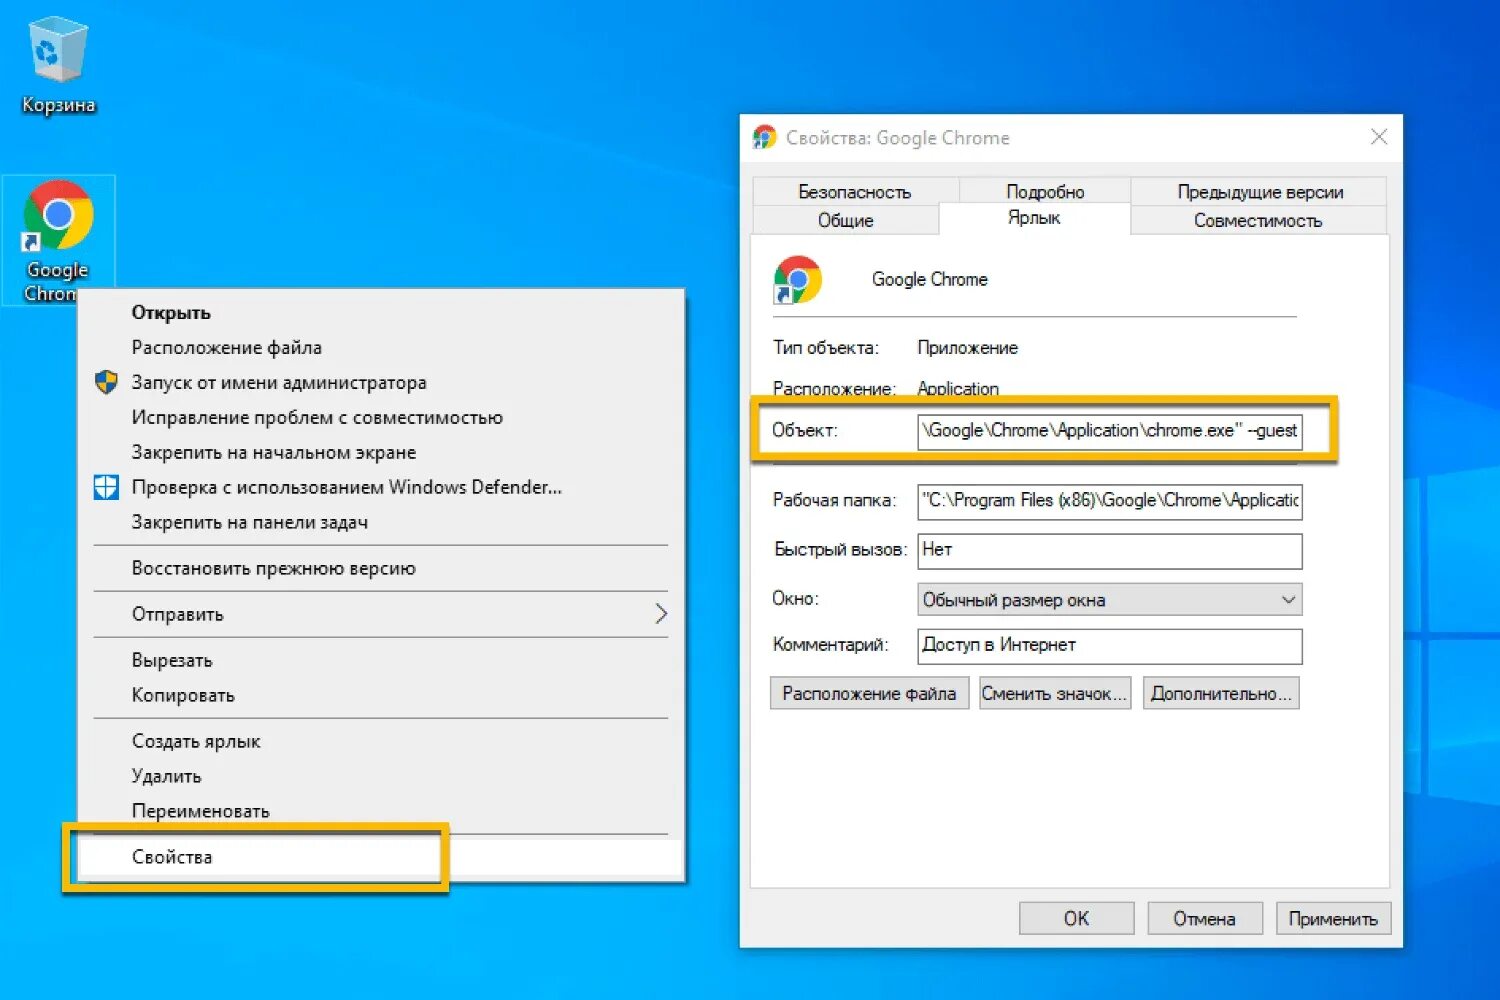Click the Google Chrome name text in dialog
The height and width of the screenshot is (1000, 1500).
click(929, 279)
